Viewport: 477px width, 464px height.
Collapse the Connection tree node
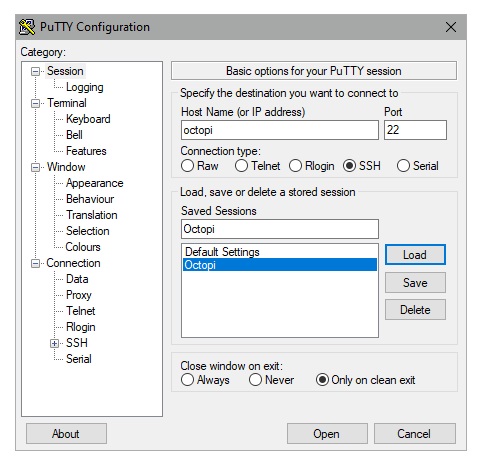35,263
